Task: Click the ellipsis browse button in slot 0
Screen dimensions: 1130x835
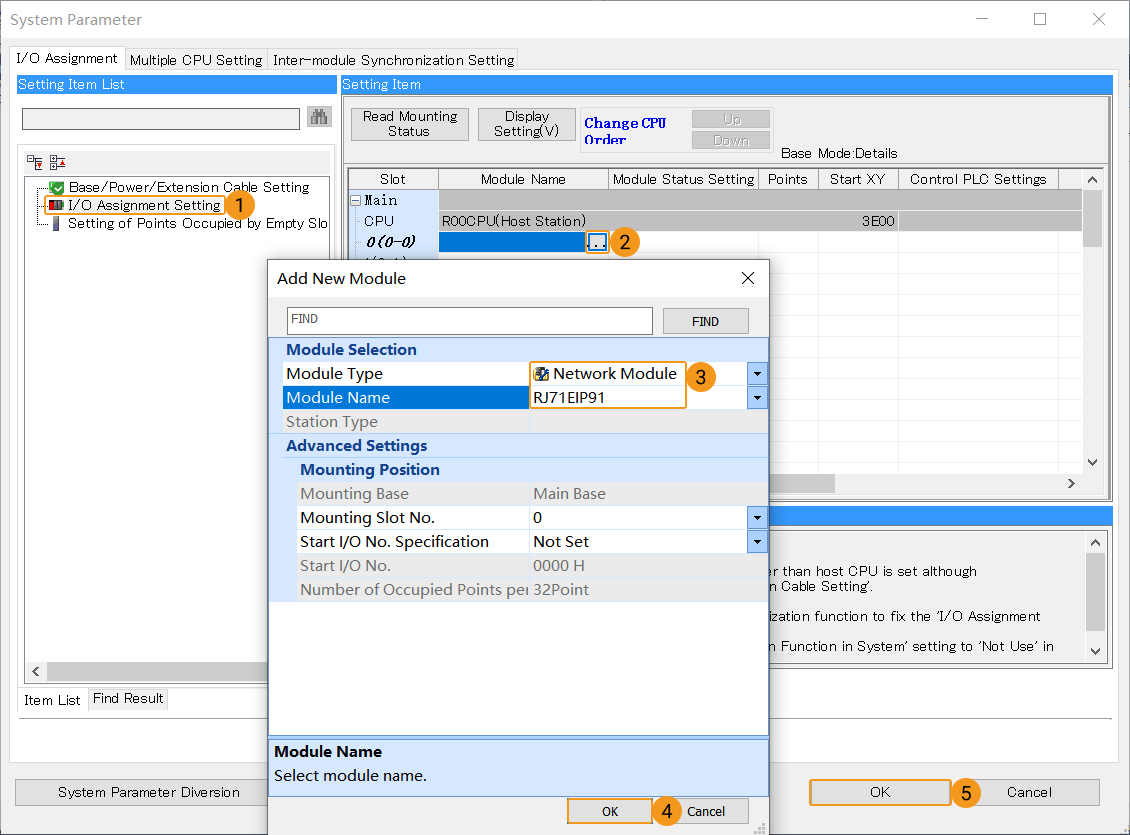Action: [x=597, y=242]
